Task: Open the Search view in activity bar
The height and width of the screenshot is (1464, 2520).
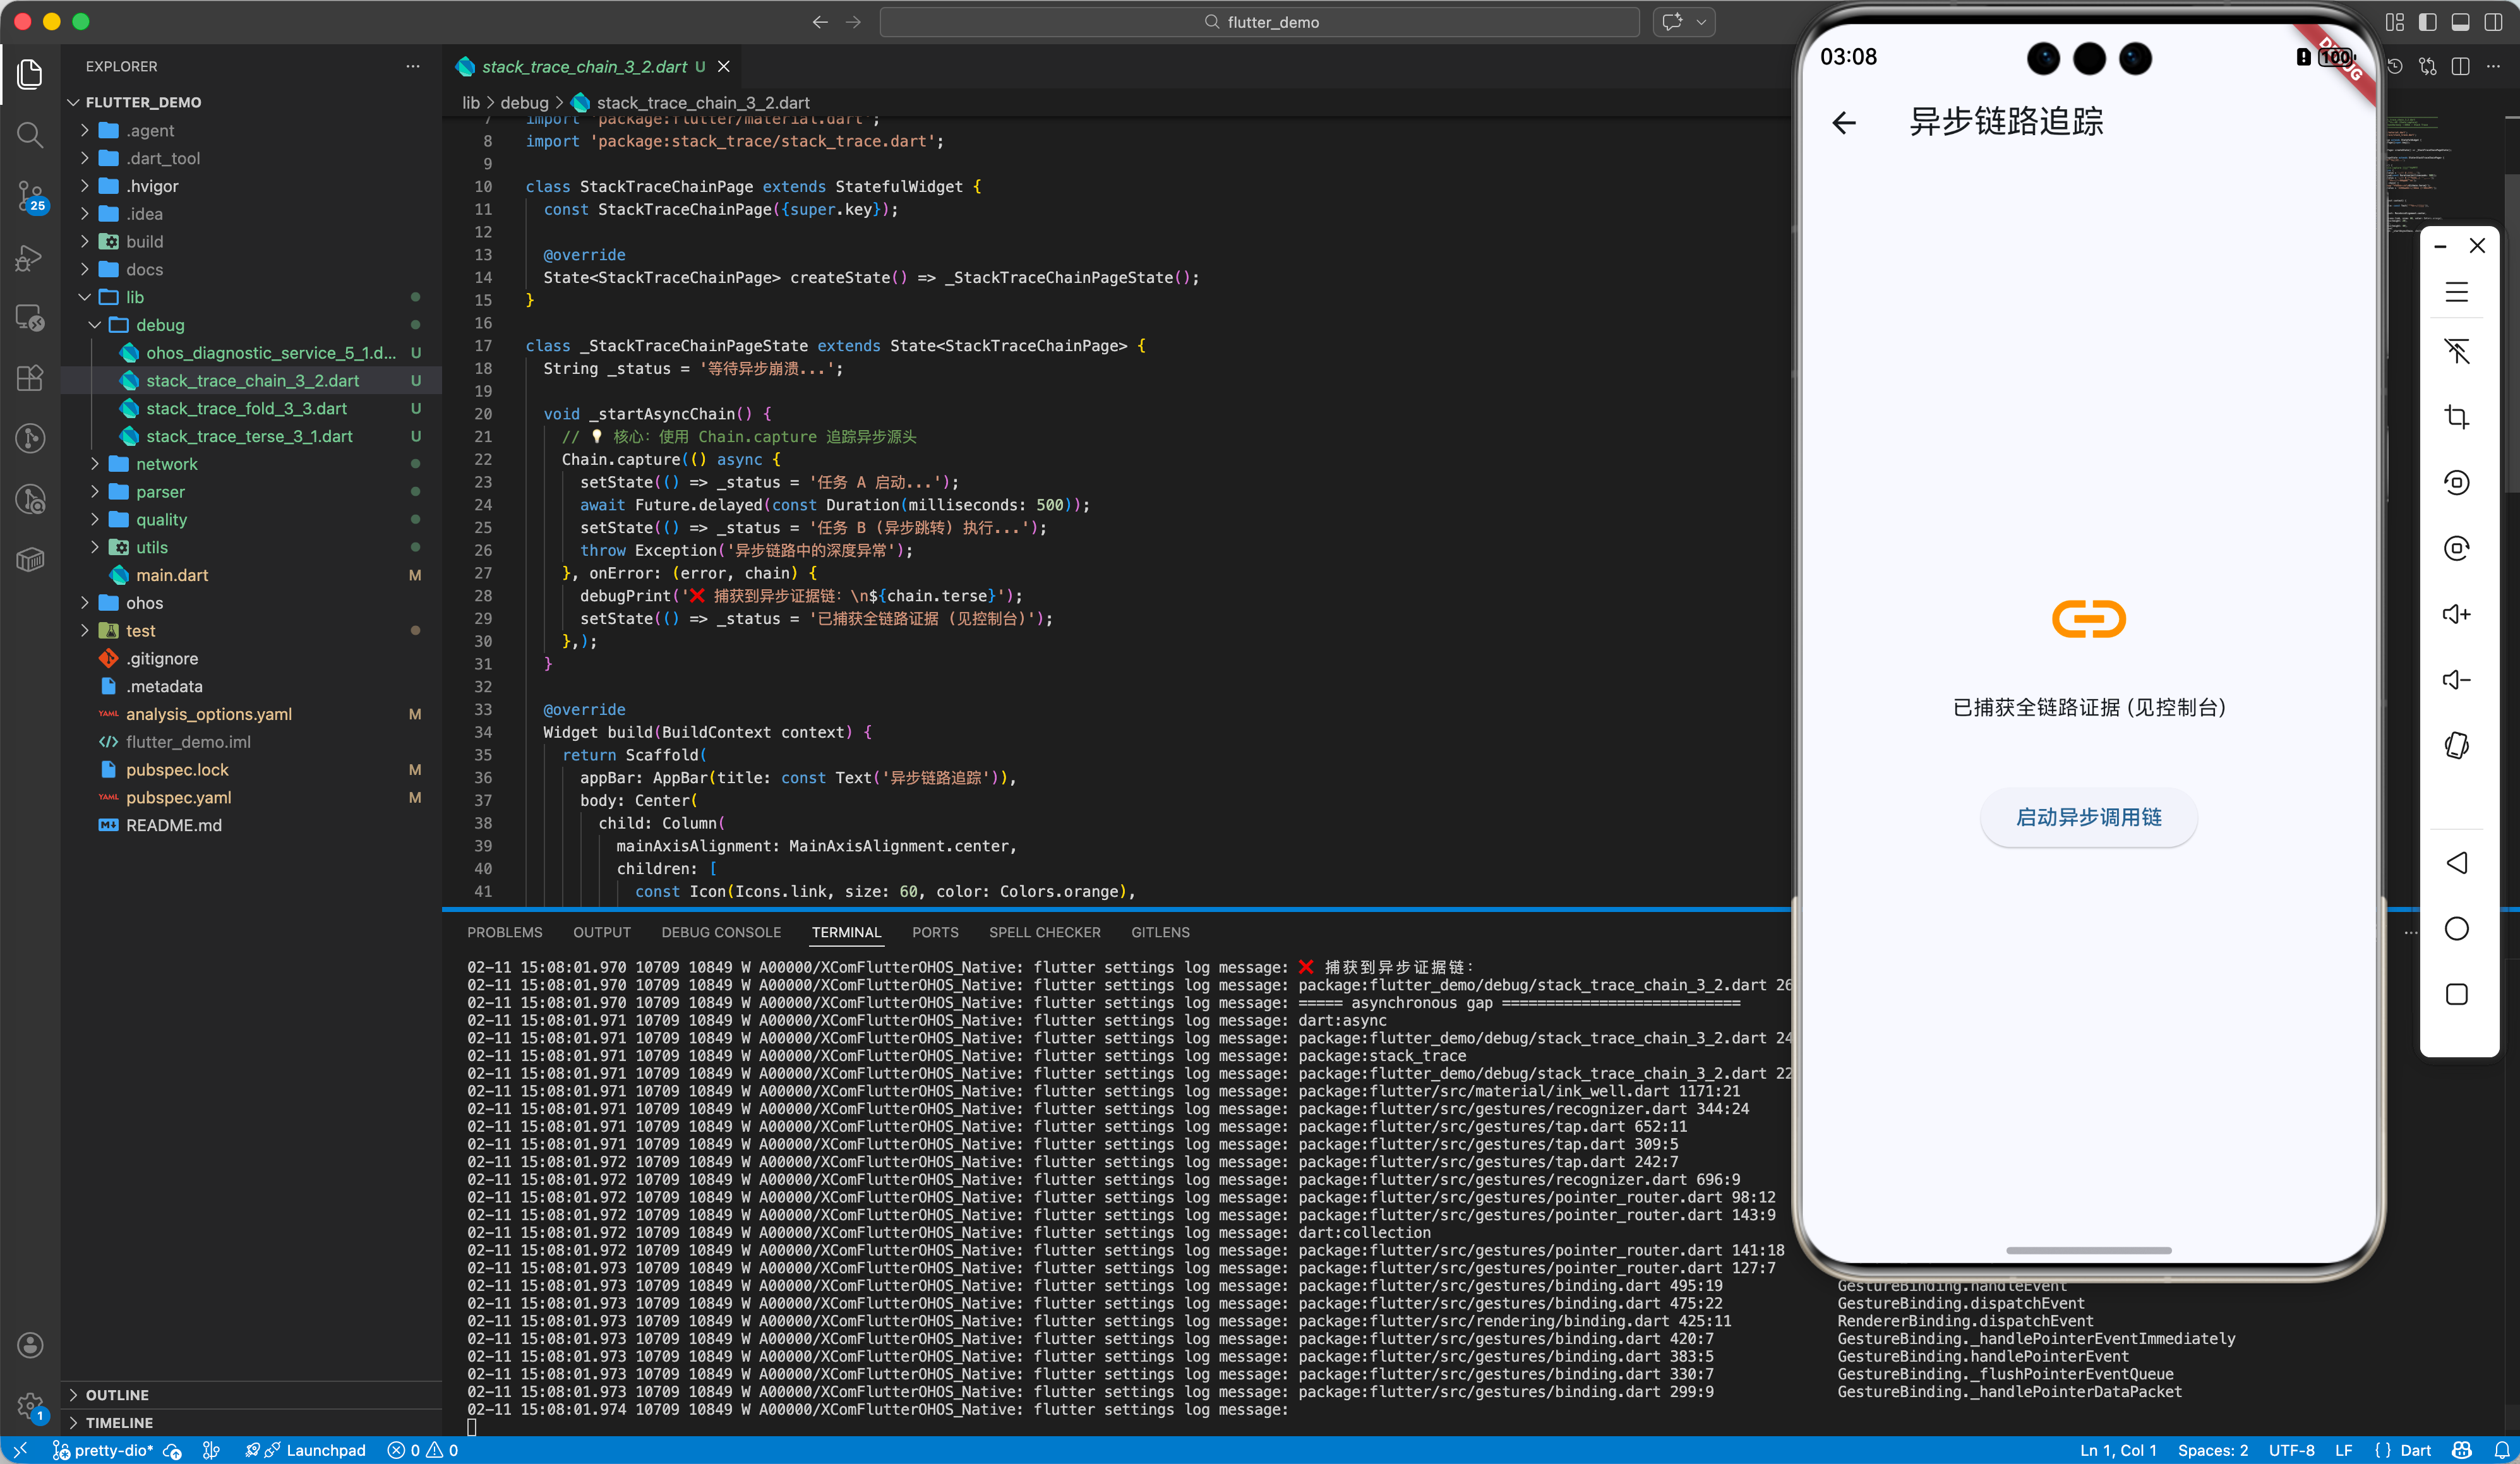Action: [x=30, y=134]
